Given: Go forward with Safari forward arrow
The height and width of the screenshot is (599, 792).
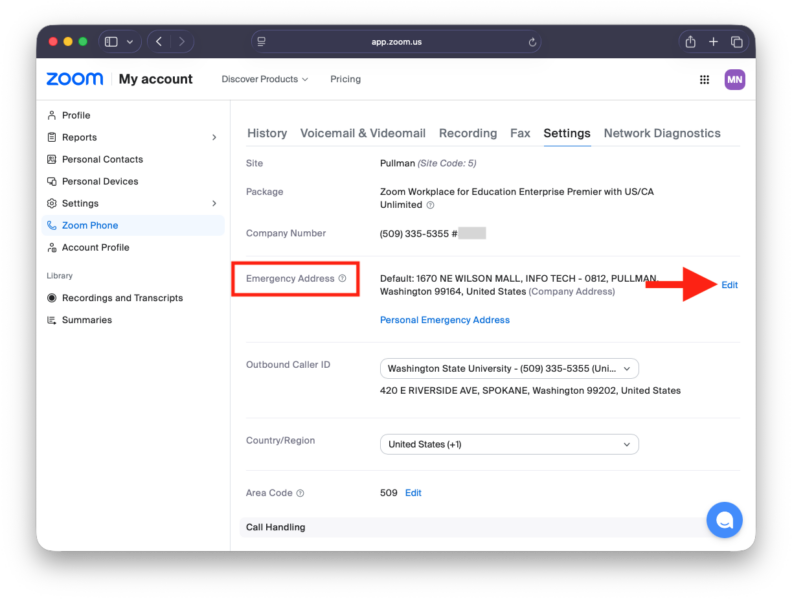Looking at the screenshot, I should point(182,41).
